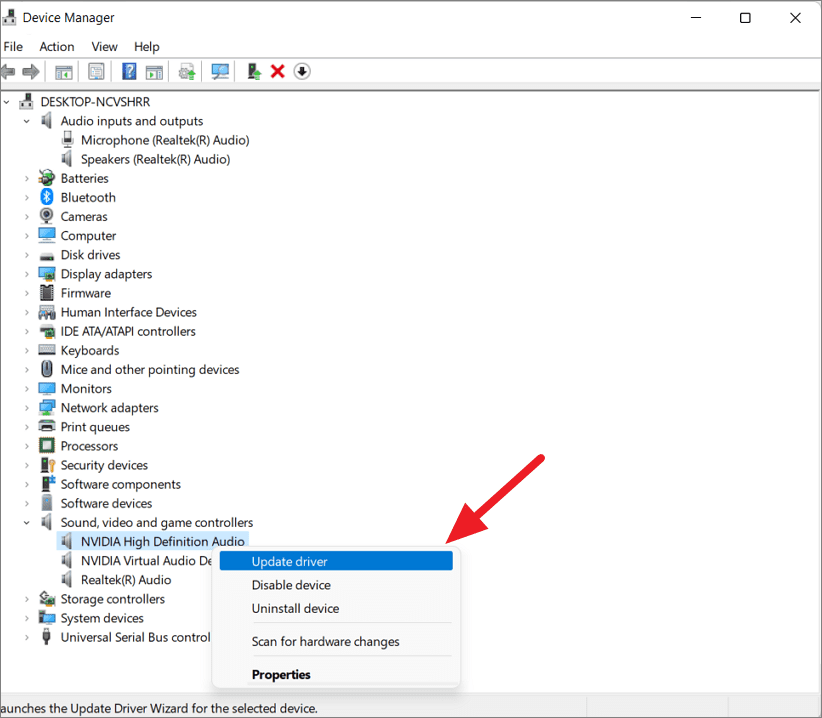Expand the Batteries node
Image resolution: width=822 pixels, height=718 pixels.
[26, 178]
